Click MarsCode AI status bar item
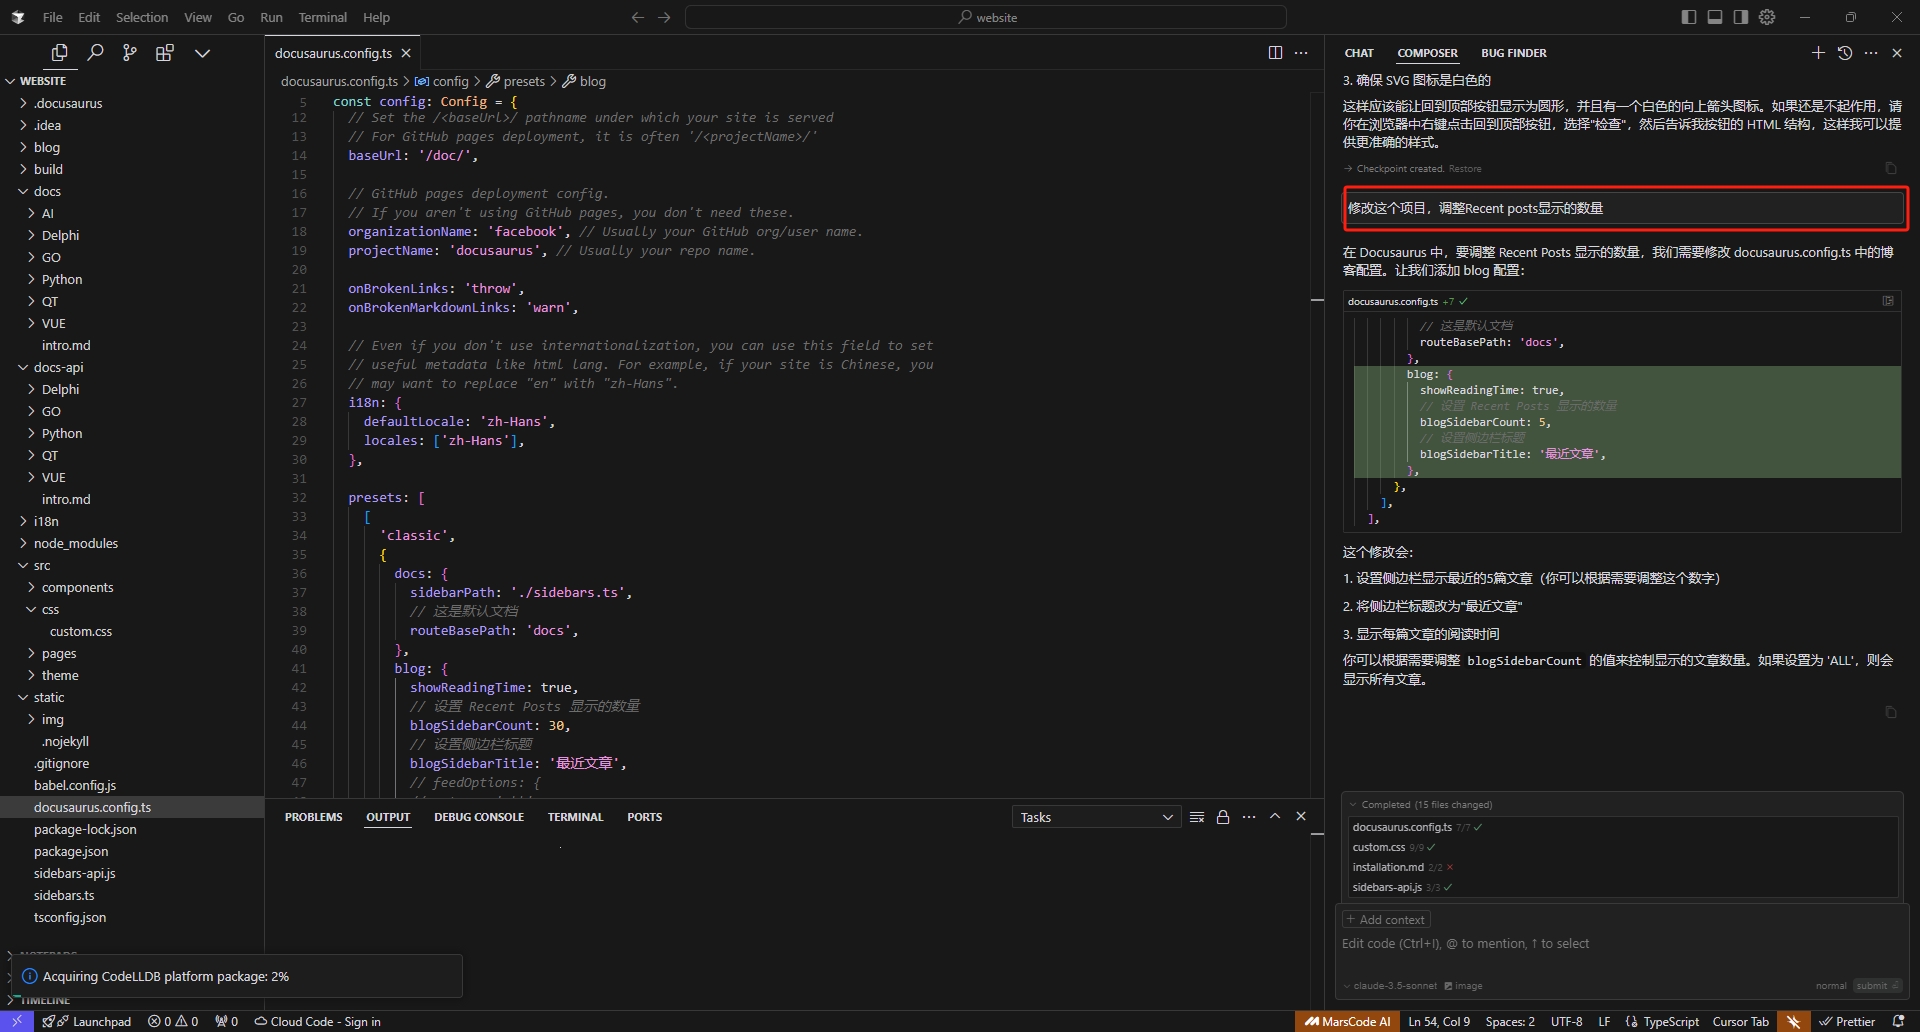The height and width of the screenshot is (1032, 1920). point(1346,1021)
